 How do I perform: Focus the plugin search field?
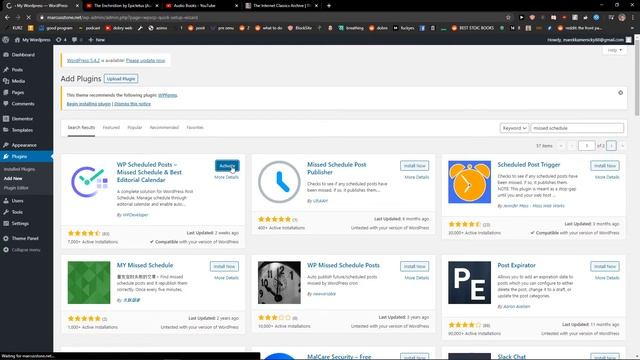577,128
